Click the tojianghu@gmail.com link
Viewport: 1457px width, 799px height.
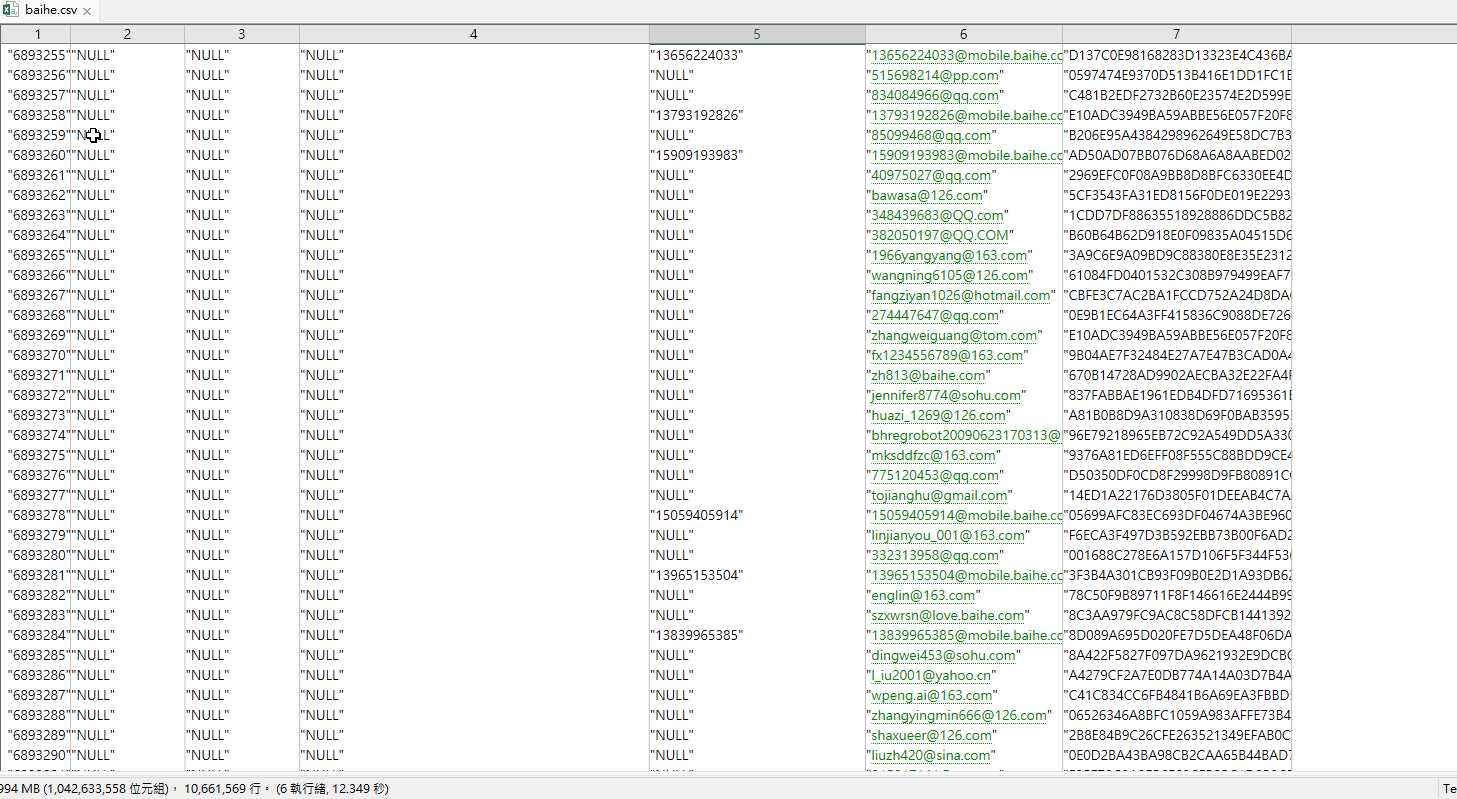[939, 496]
